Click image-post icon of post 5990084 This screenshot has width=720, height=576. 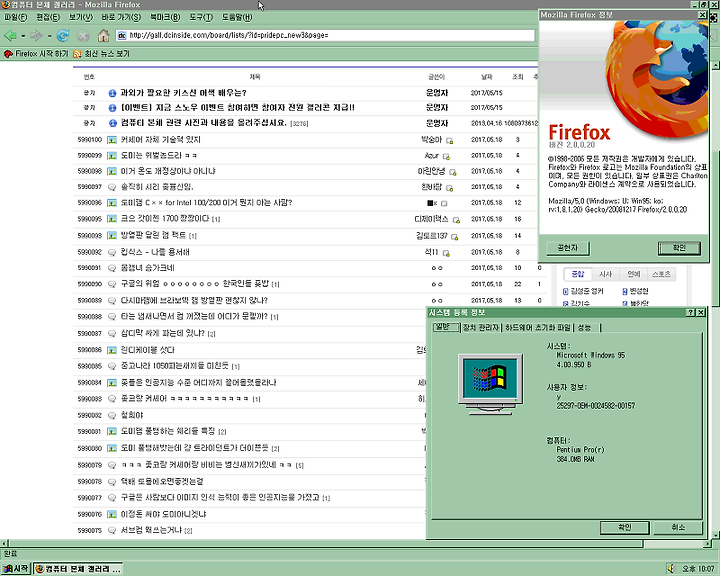pyautogui.click(x=112, y=383)
